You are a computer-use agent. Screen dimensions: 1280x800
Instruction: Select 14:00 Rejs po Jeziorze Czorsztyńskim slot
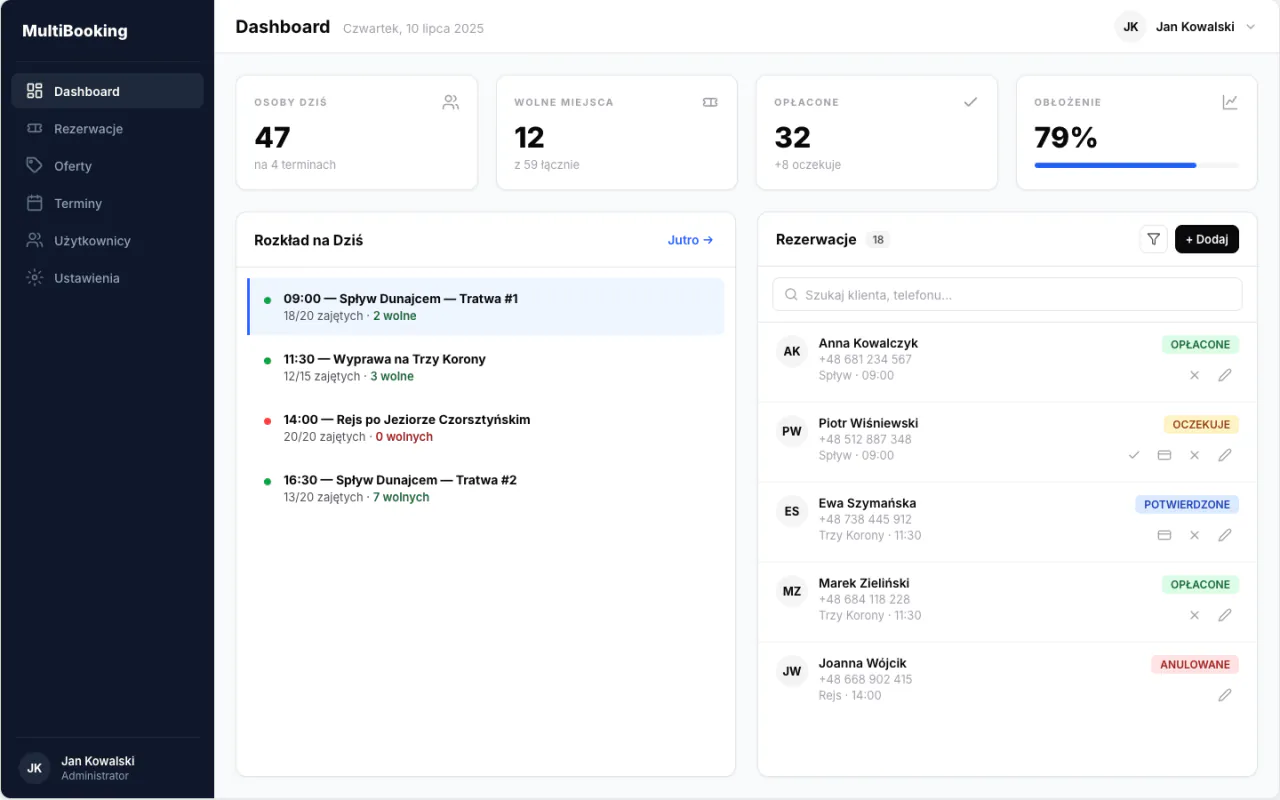click(x=485, y=427)
